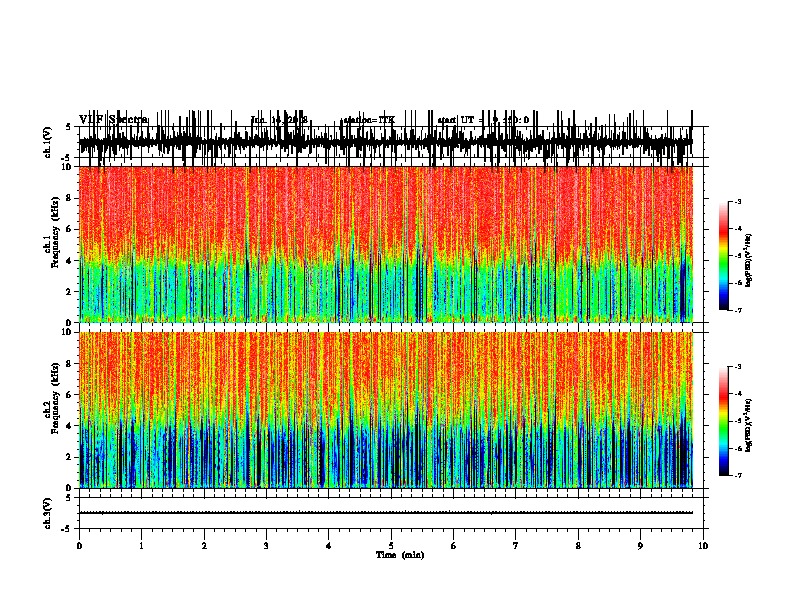Click the ch.2 color scale log(PSD) label
792x612 pixels.
point(749,425)
